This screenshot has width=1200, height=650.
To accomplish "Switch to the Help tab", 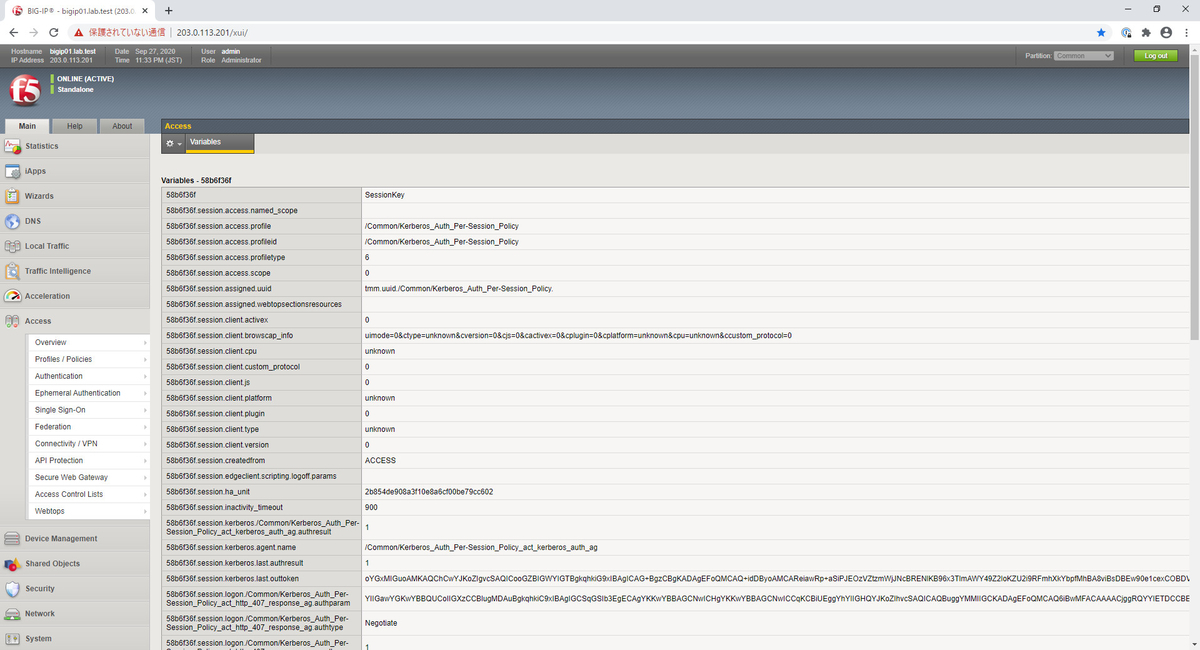I will click(75, 126).
